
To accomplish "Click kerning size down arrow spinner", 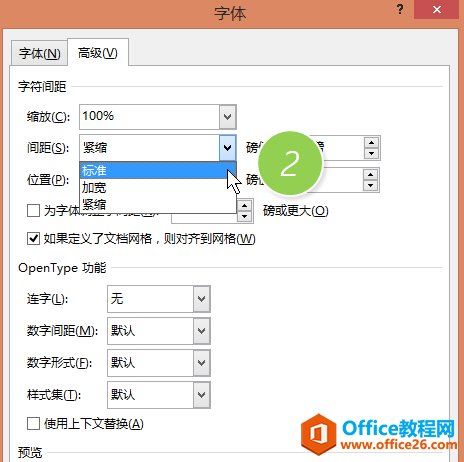I will pos(245,216).
